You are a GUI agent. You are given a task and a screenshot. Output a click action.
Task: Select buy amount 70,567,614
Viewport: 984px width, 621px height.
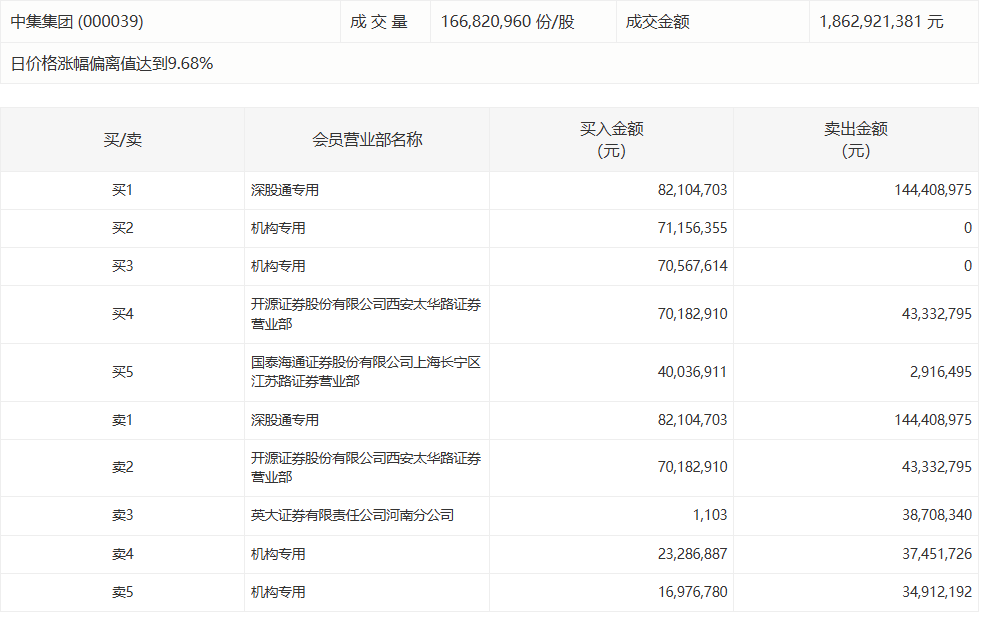coord(692,267)
